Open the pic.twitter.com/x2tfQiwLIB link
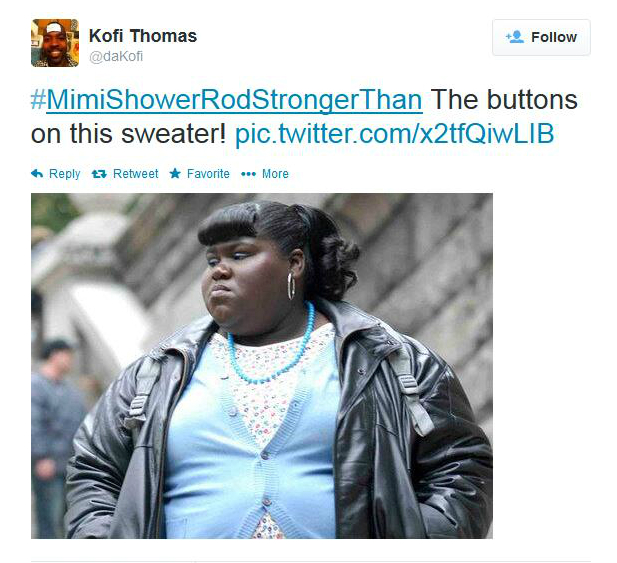The height and width of the screenshot is (563, 617). coord(394,134)
